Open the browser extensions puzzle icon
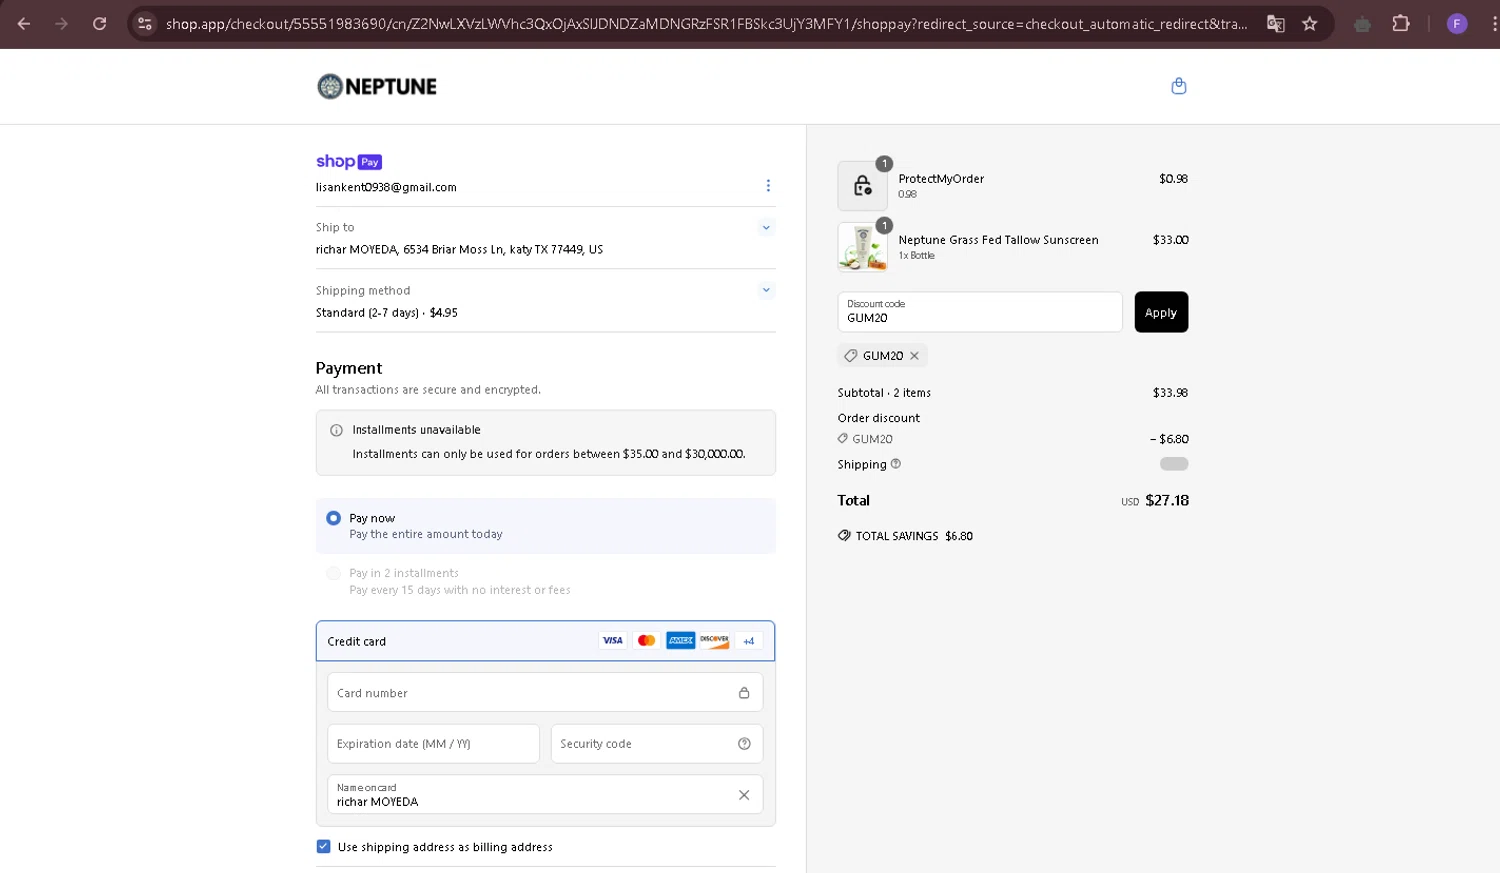 tap(1401, 24)
